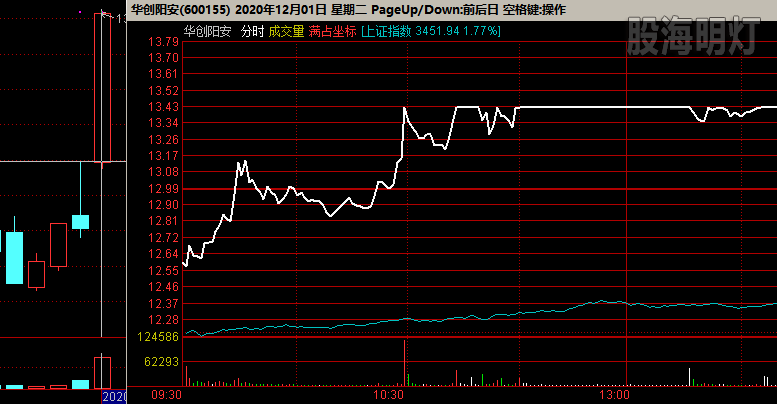
Task: Click price axis label 12.55
Action: [164, 271]
